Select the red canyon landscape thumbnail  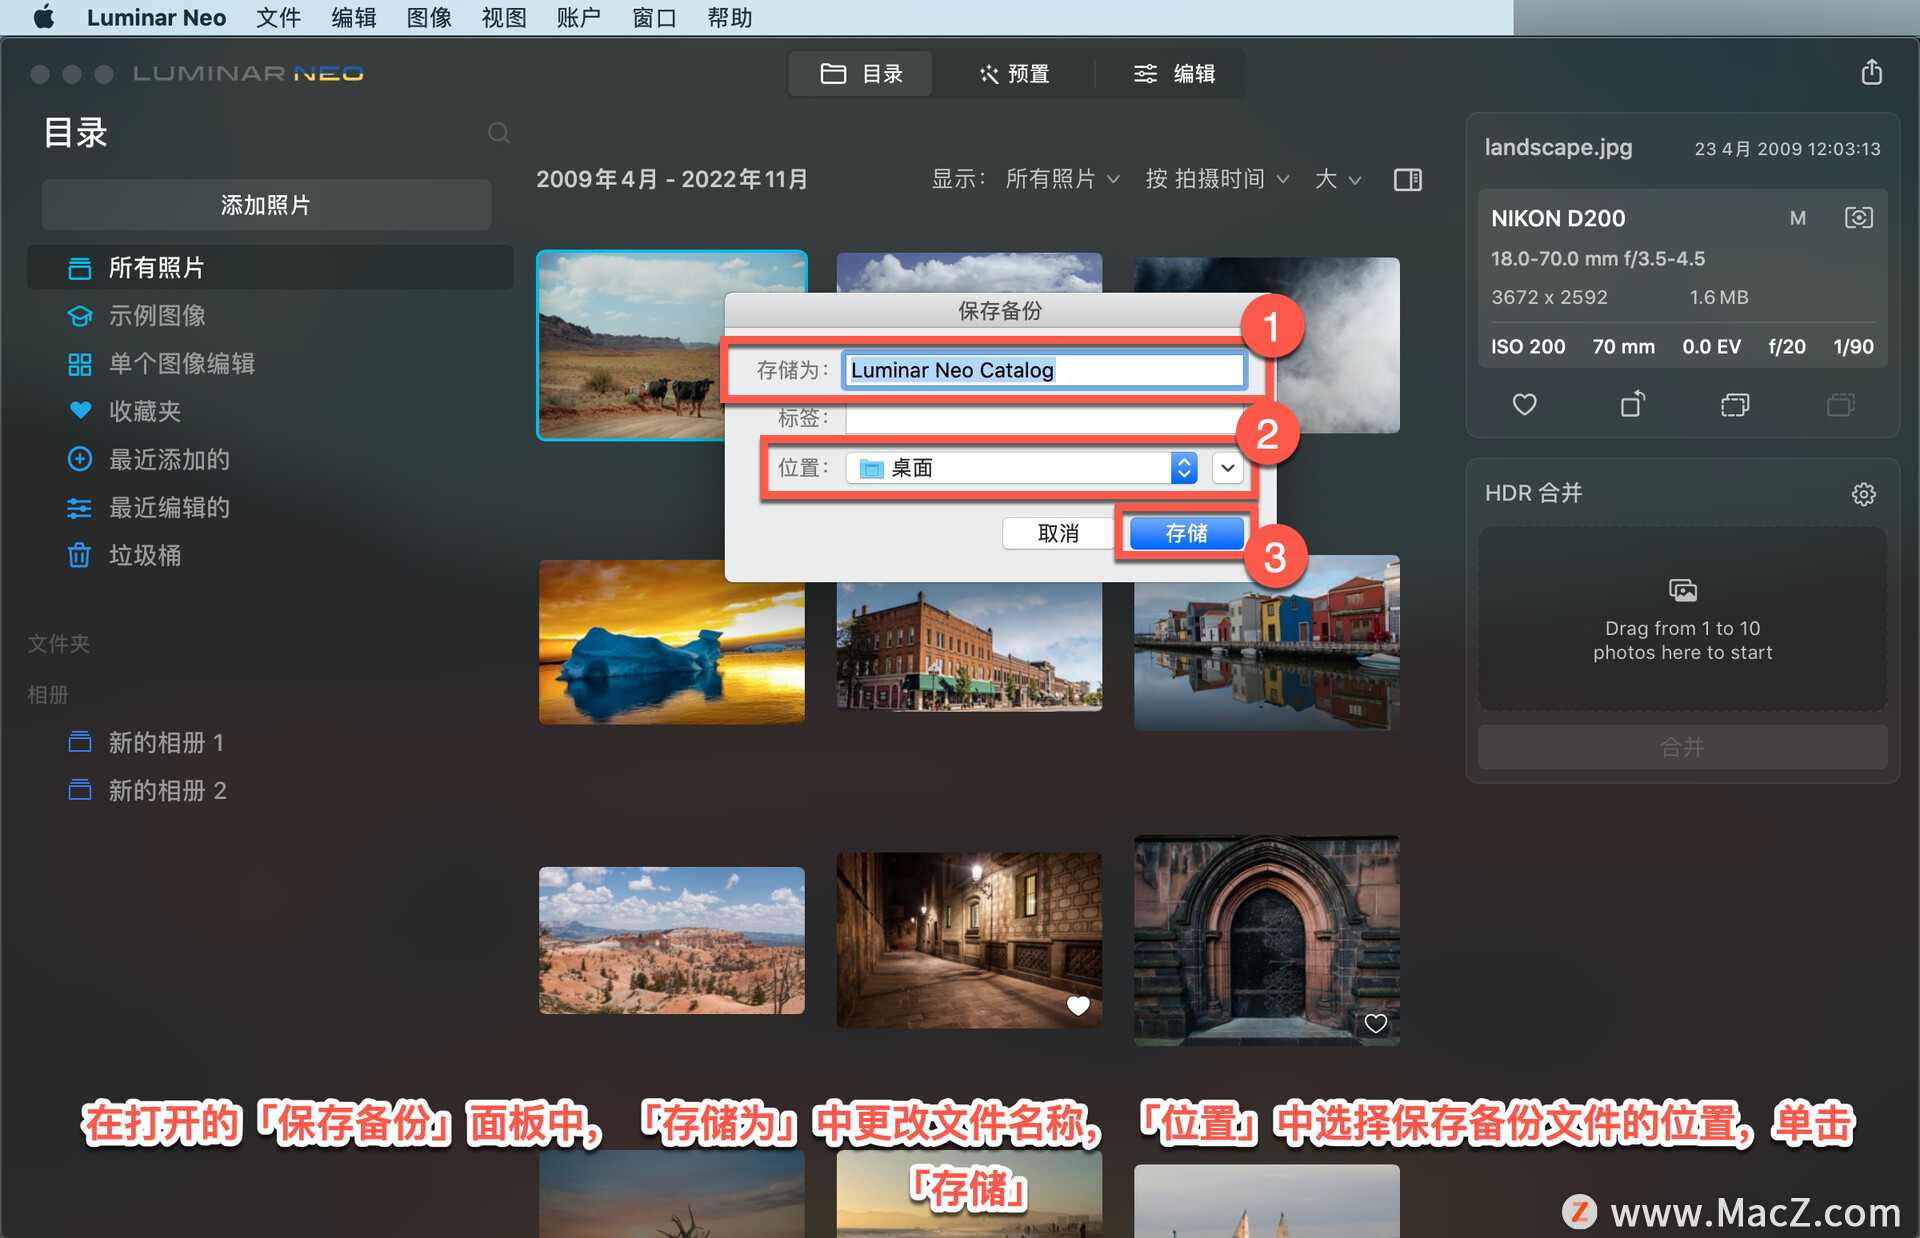(671, 940)
